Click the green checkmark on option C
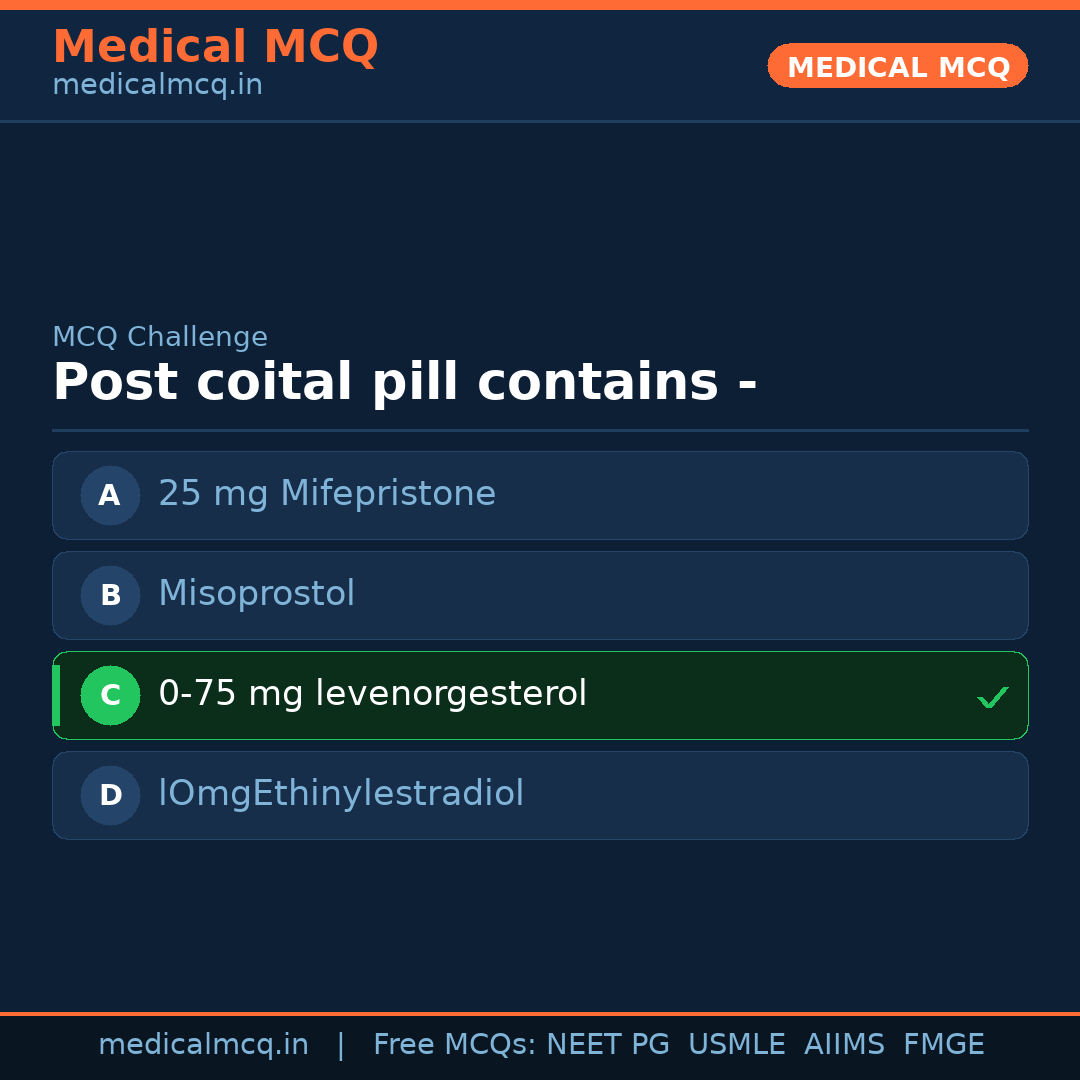Viewport: 1080px width, 1080px height. tap(992, 697)
